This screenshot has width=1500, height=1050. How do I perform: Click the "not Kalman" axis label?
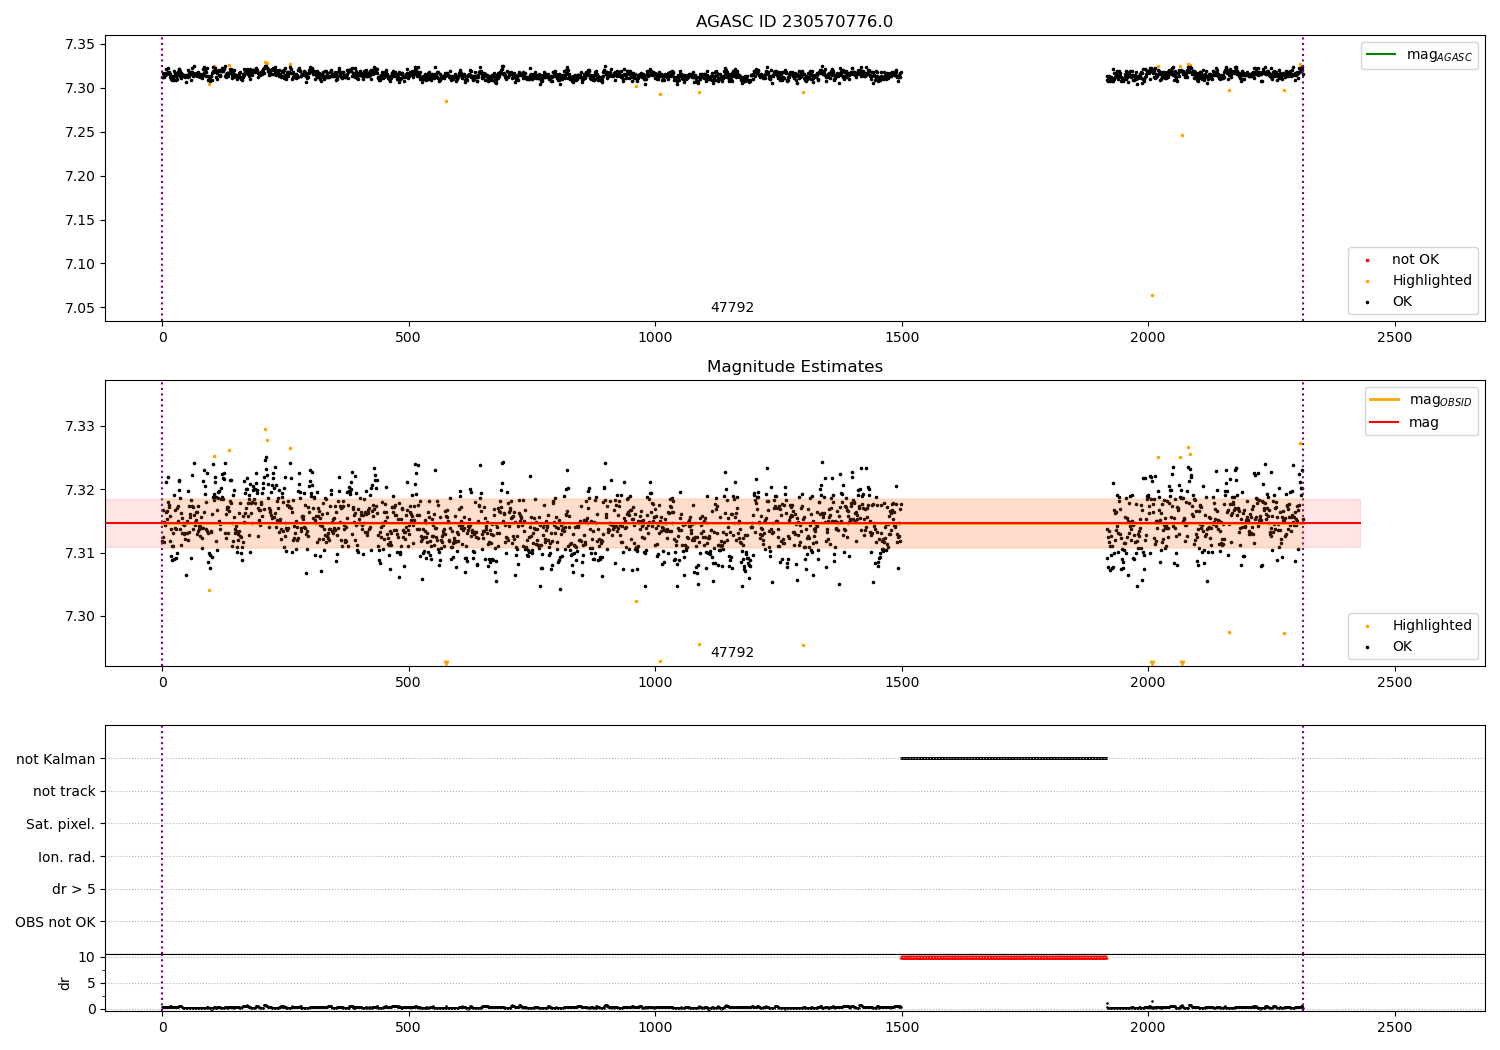(56, 759)
